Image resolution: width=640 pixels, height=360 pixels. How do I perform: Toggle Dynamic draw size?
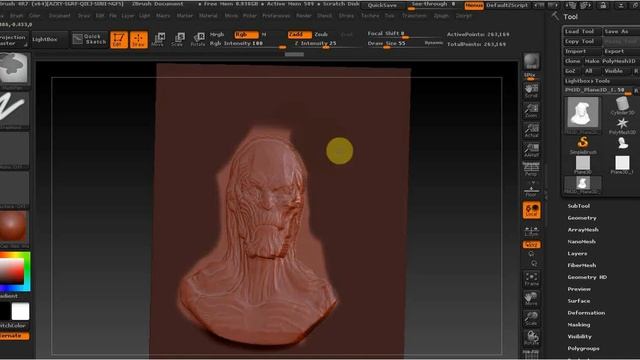tap(433, 43)
